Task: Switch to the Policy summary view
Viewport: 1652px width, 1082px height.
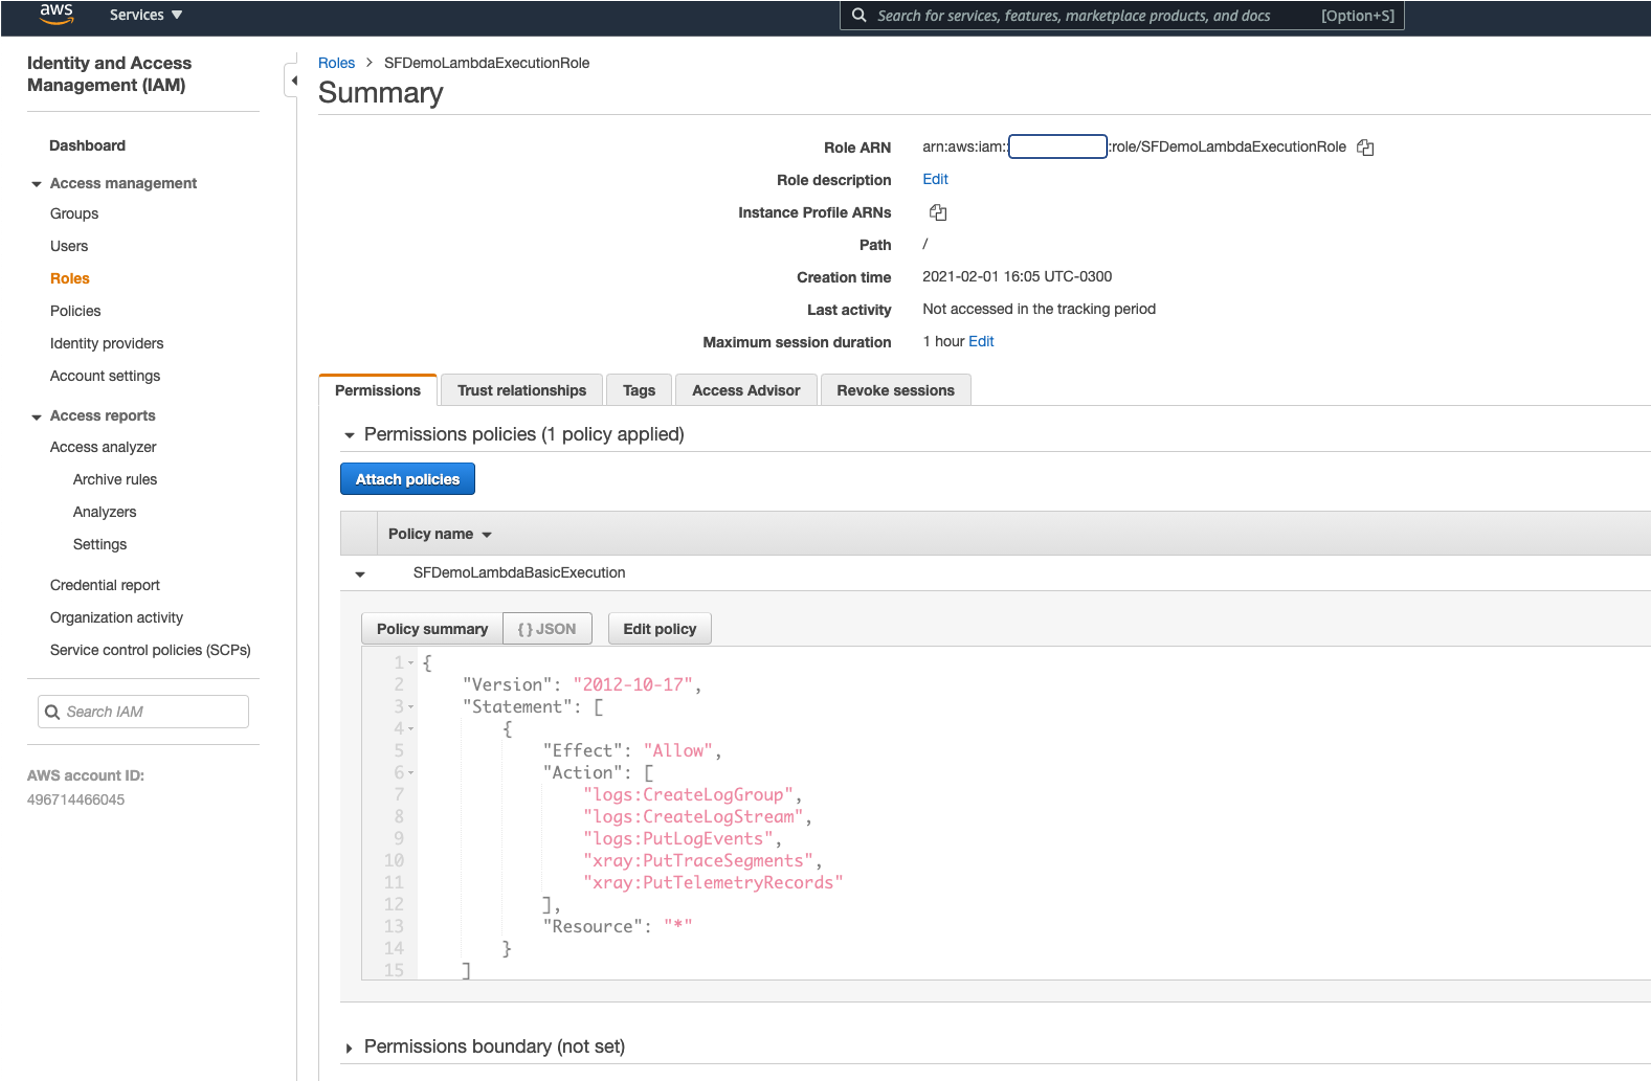Action: pyautogui.click(x=432, y=629)
